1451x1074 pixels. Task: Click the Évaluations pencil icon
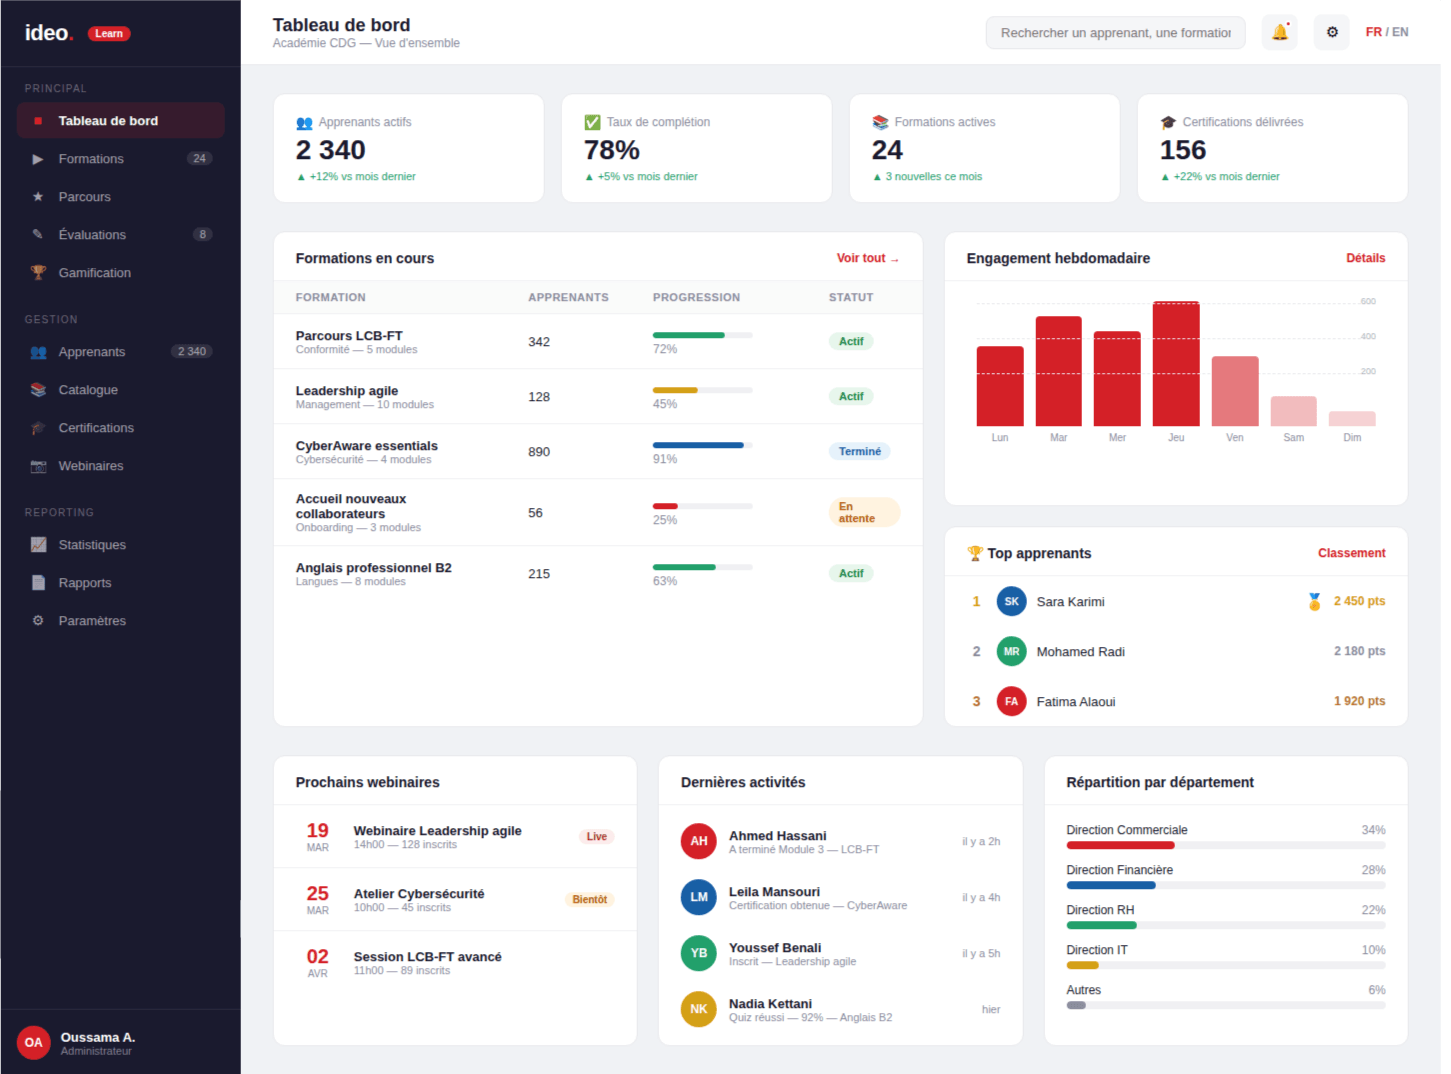[x=38, y=235]
